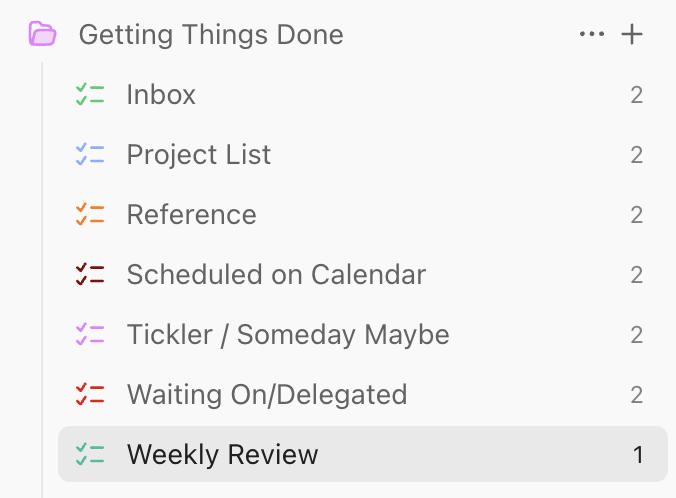
Task: Open the Inbox list
Action: click(161, 95)
